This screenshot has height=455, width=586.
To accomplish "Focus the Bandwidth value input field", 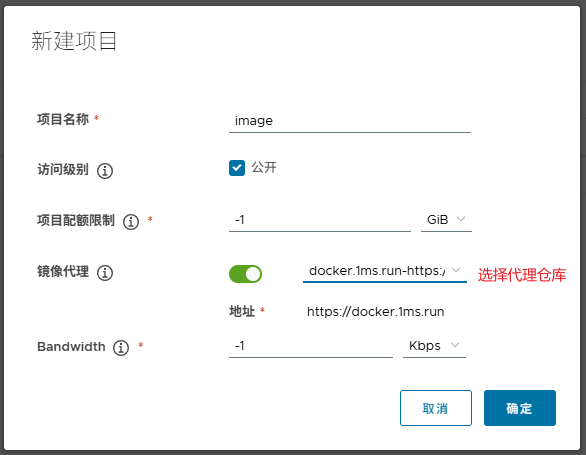I will [311, 346].
